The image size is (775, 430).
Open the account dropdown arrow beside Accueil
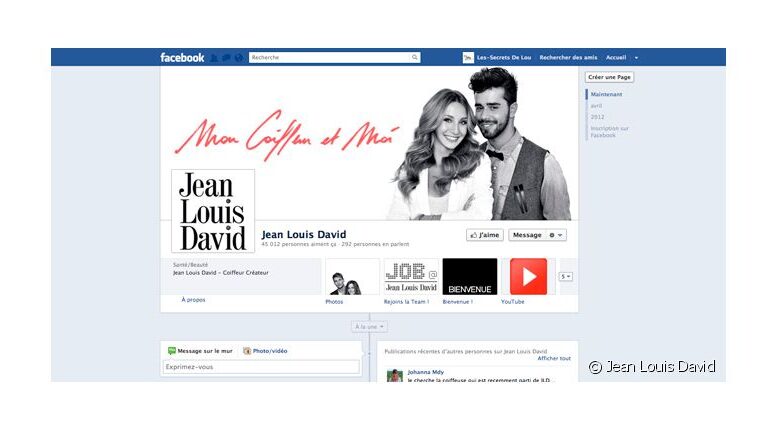click(636, 58)
